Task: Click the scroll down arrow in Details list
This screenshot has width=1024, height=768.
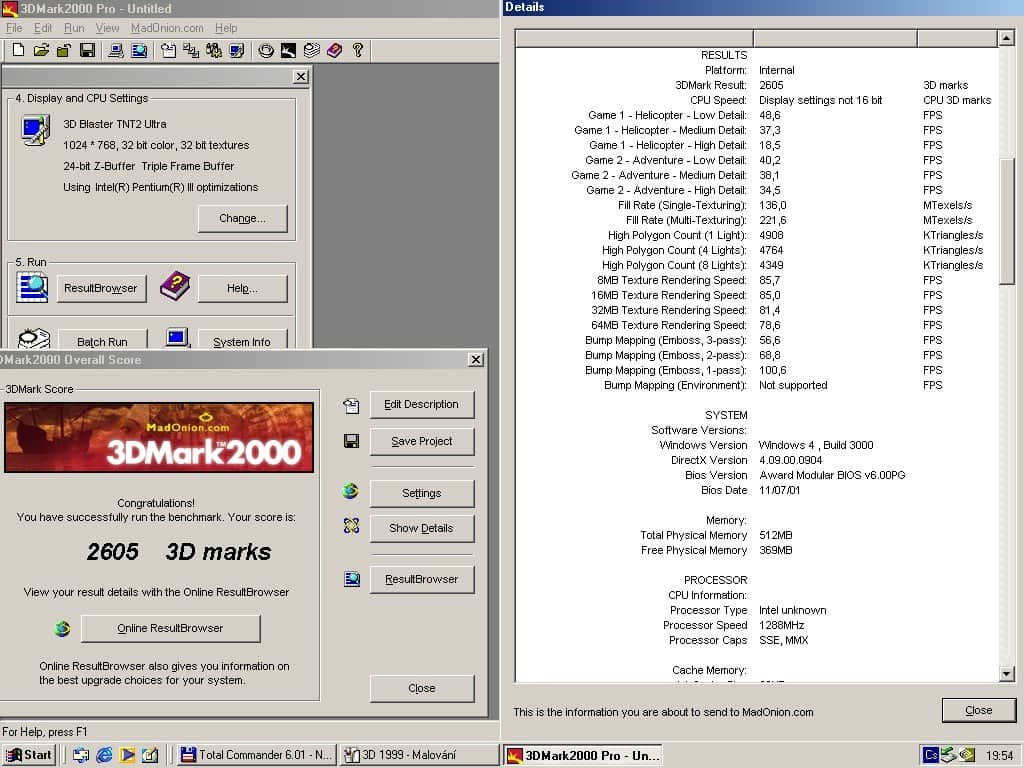Action: point(1006,674)
